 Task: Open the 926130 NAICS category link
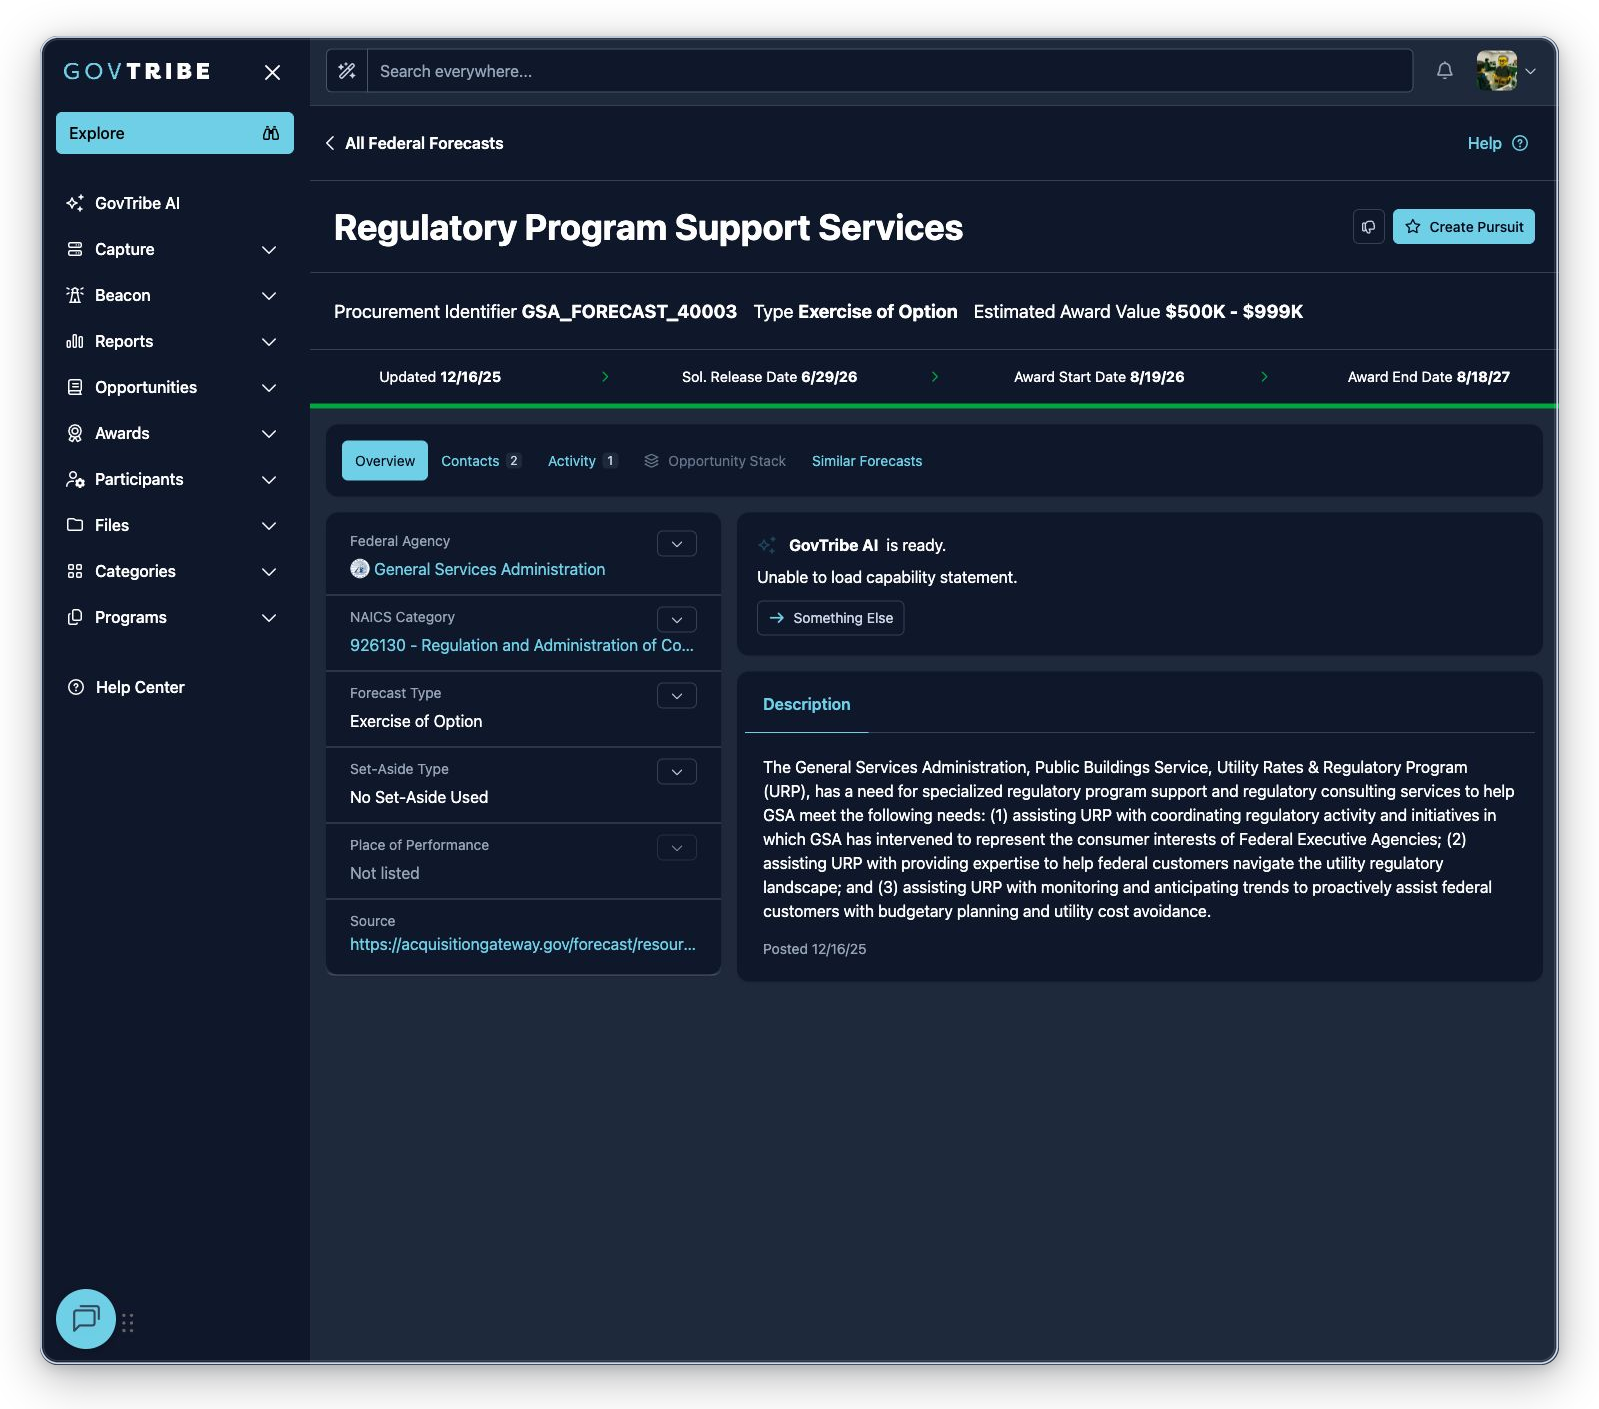[522, 645]
